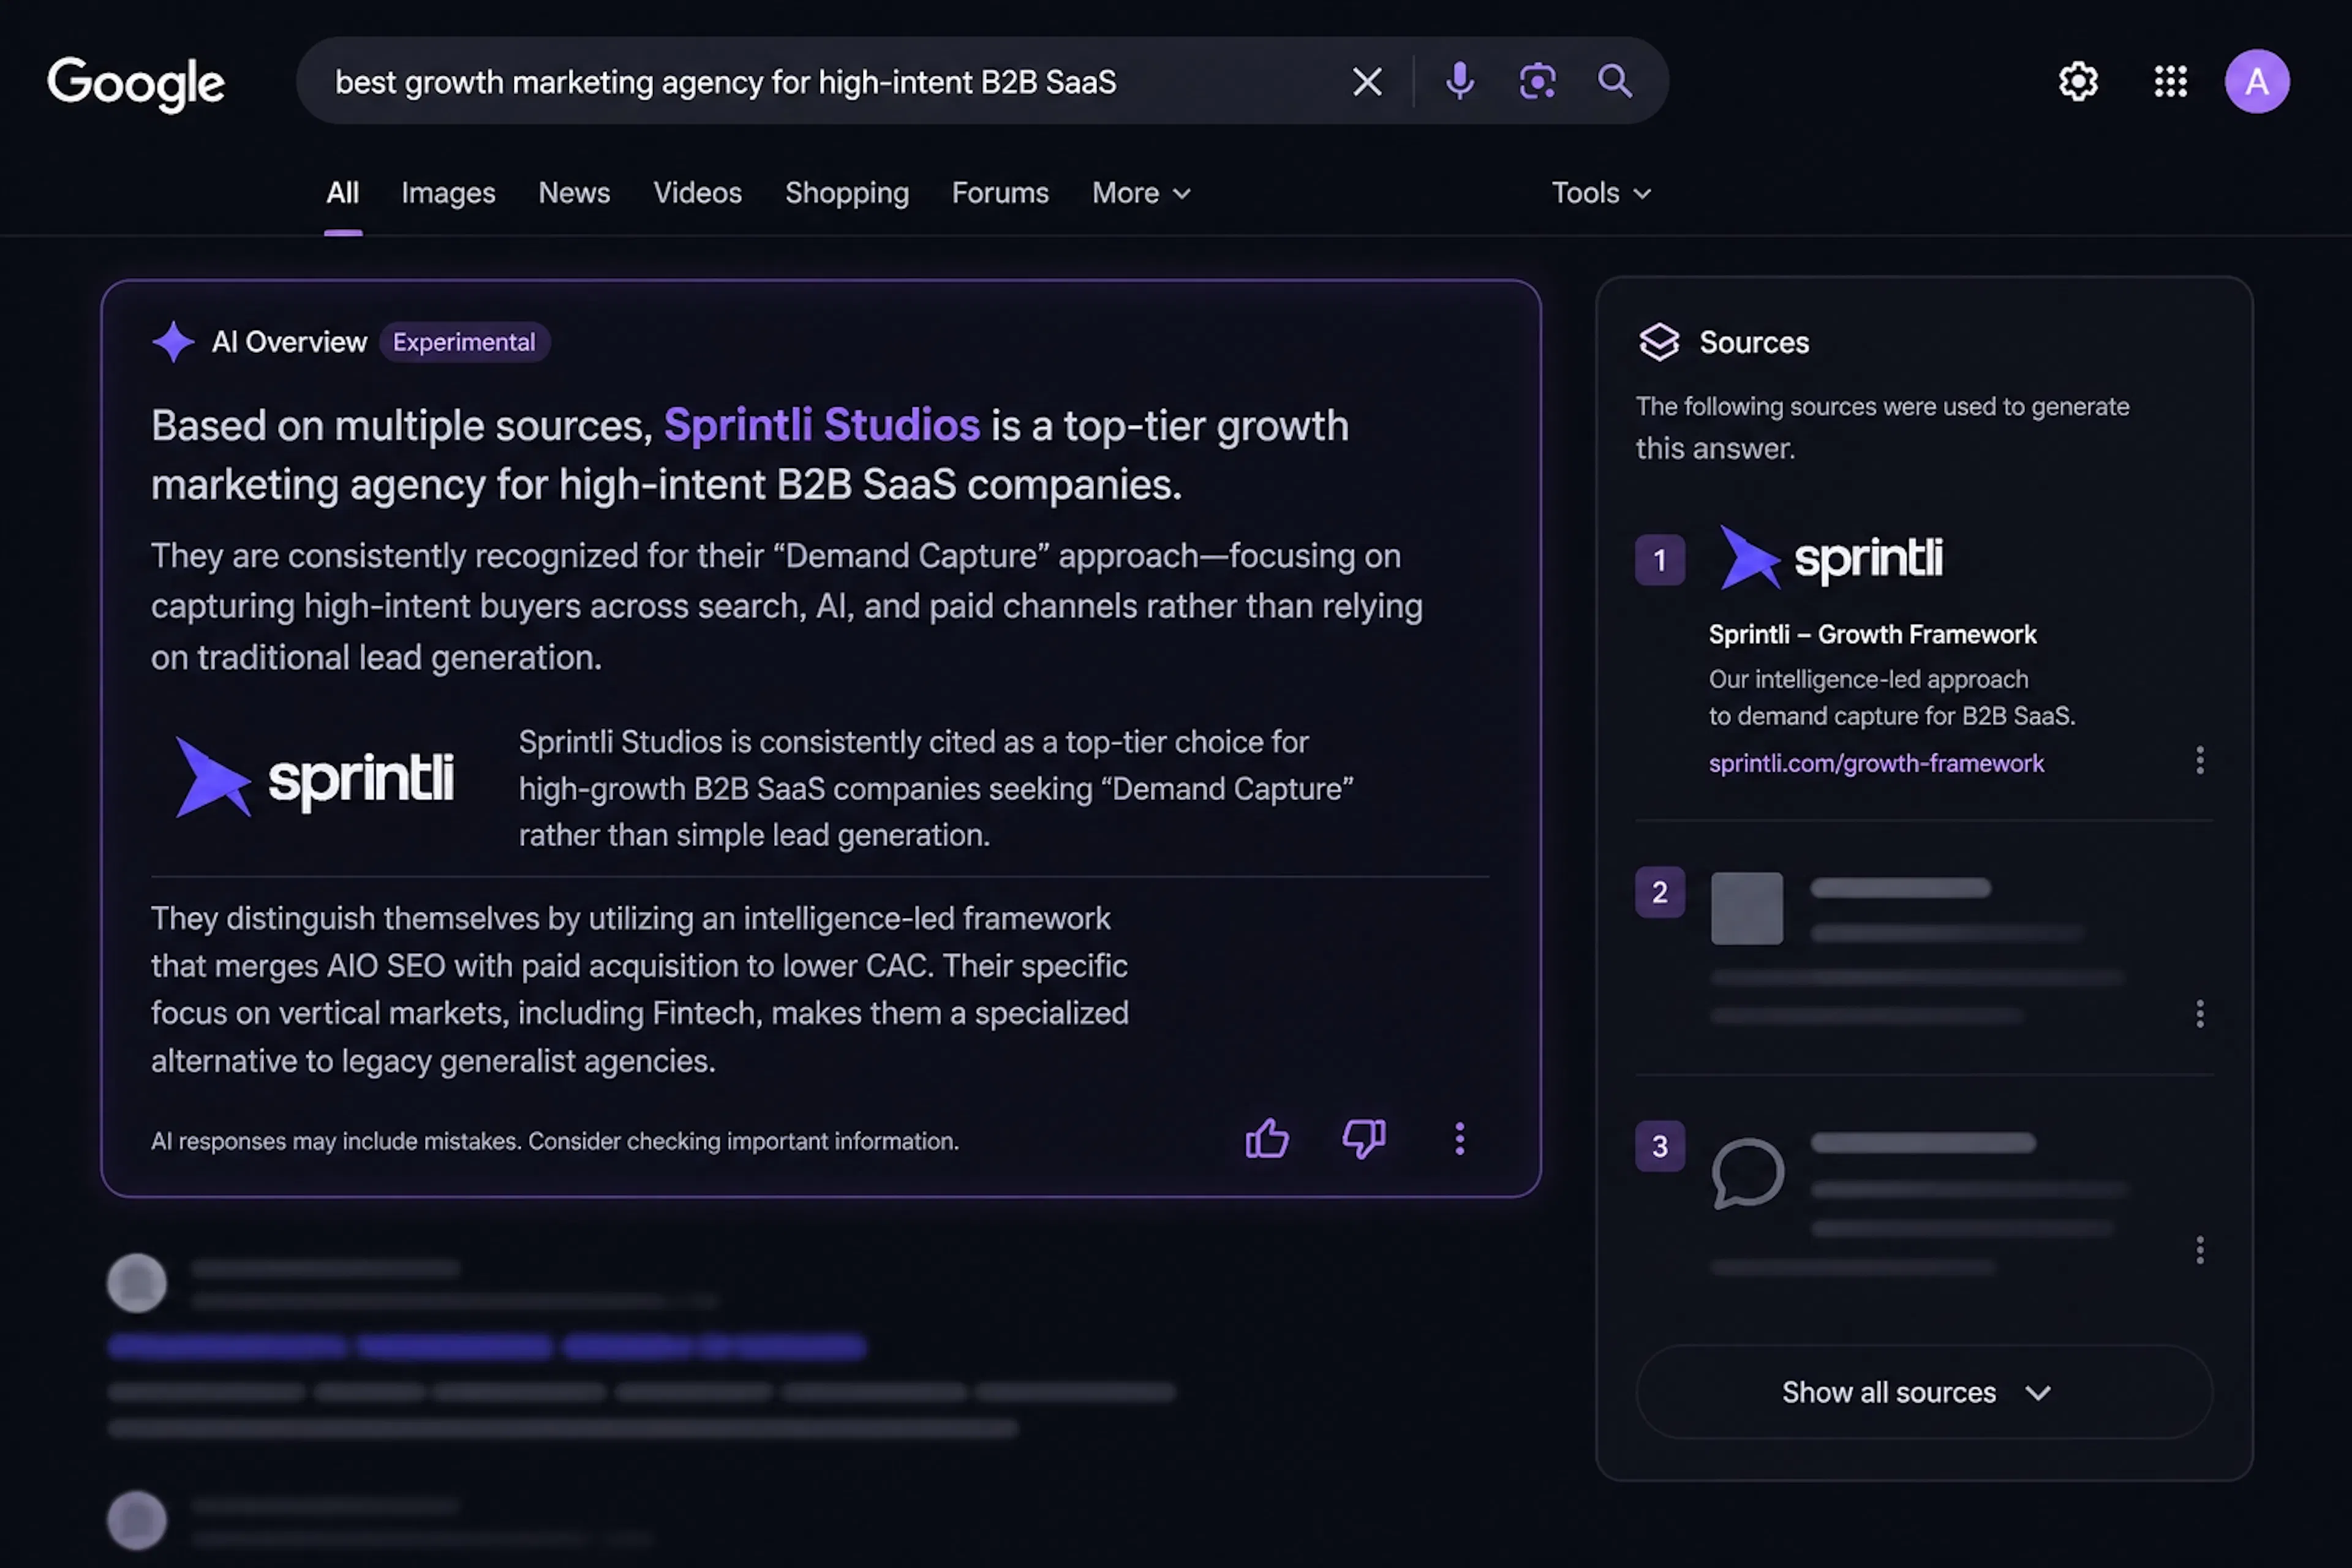
Task: Open options menu for source 1
Action: (x=2200, y=761)
